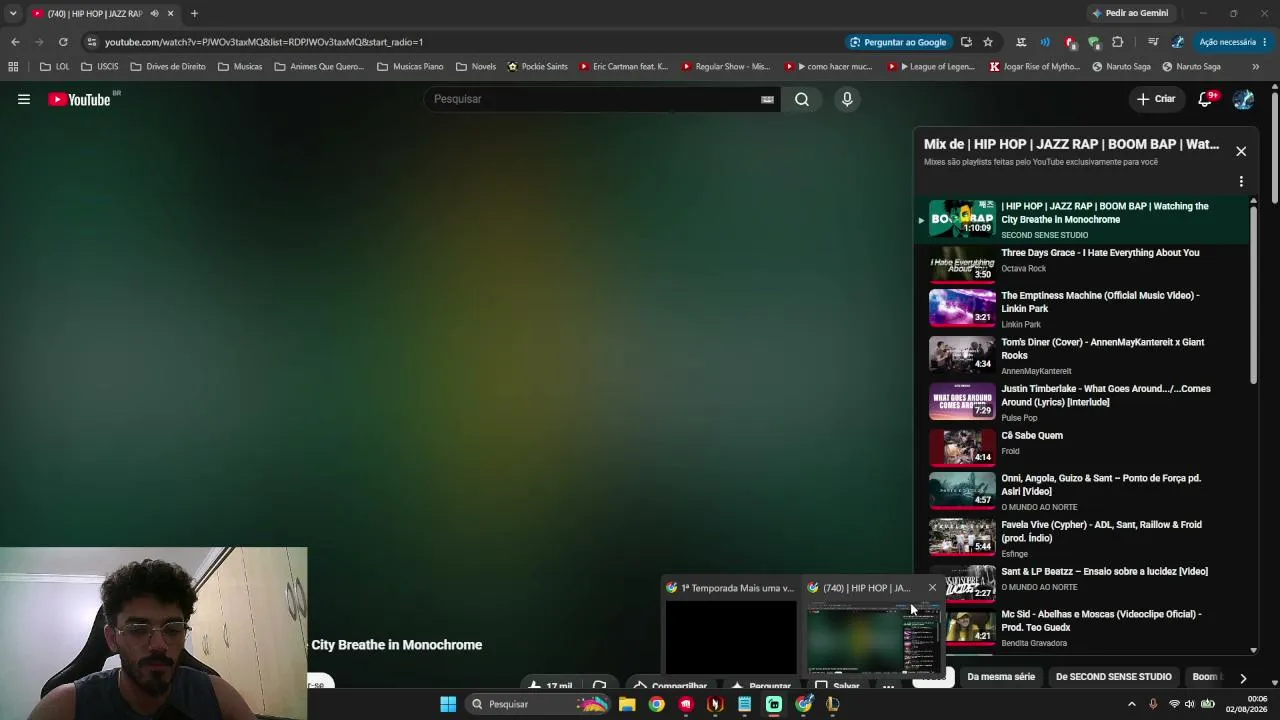Close the HIP HOP YouTube tab
This screenshot has height=720, width=1280.
(170, 14)
